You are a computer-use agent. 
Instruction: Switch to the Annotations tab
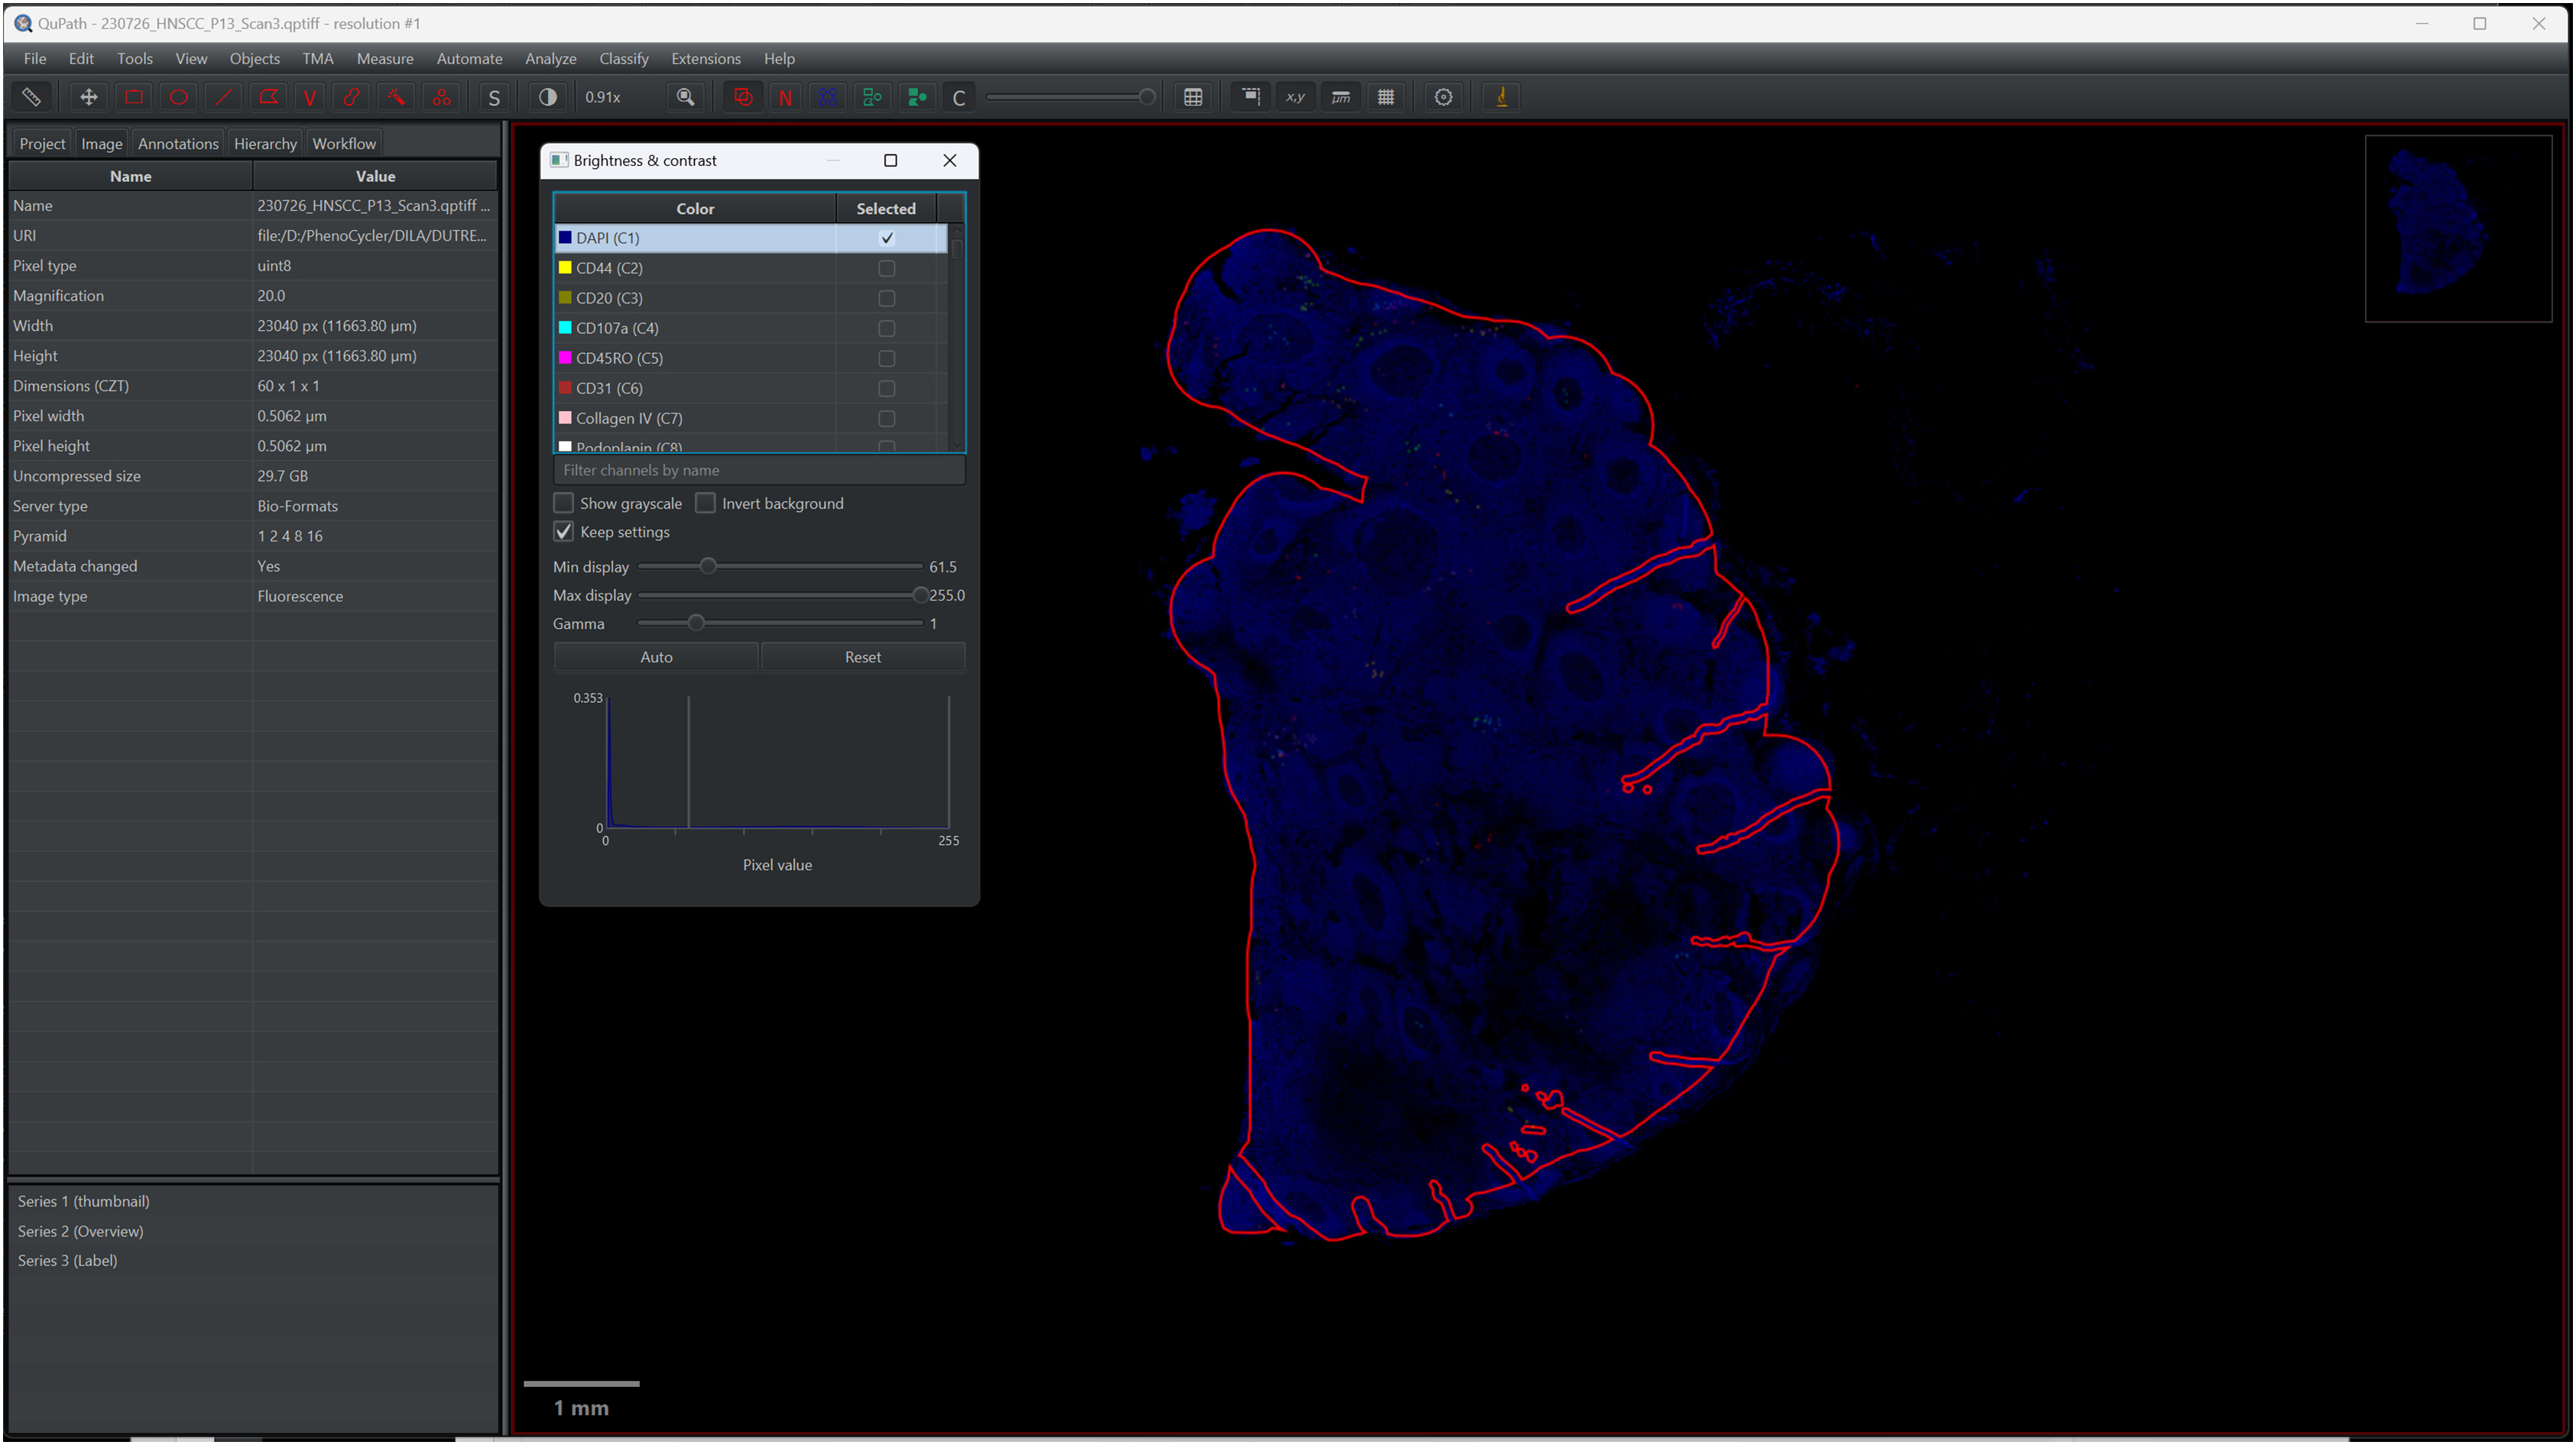tap(178, 144)
